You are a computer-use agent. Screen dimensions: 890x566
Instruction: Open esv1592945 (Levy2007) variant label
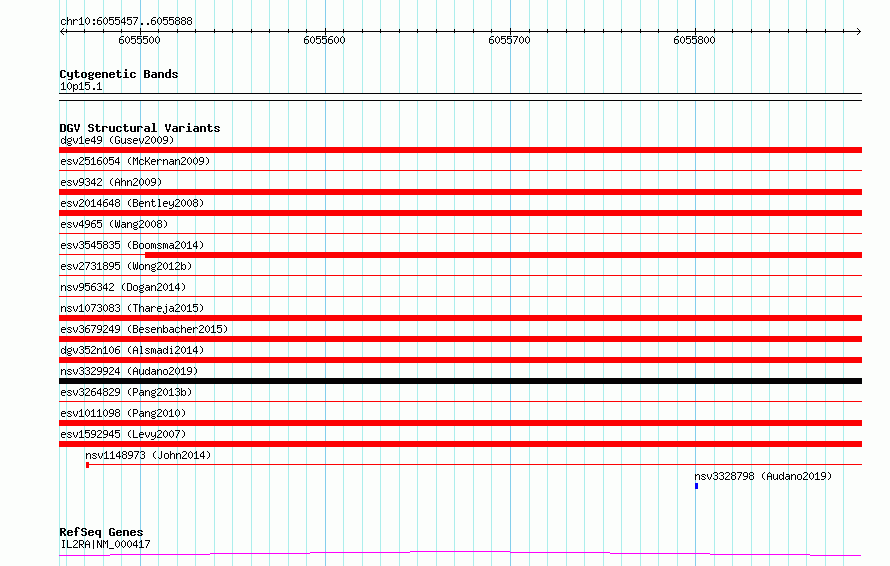123,434
